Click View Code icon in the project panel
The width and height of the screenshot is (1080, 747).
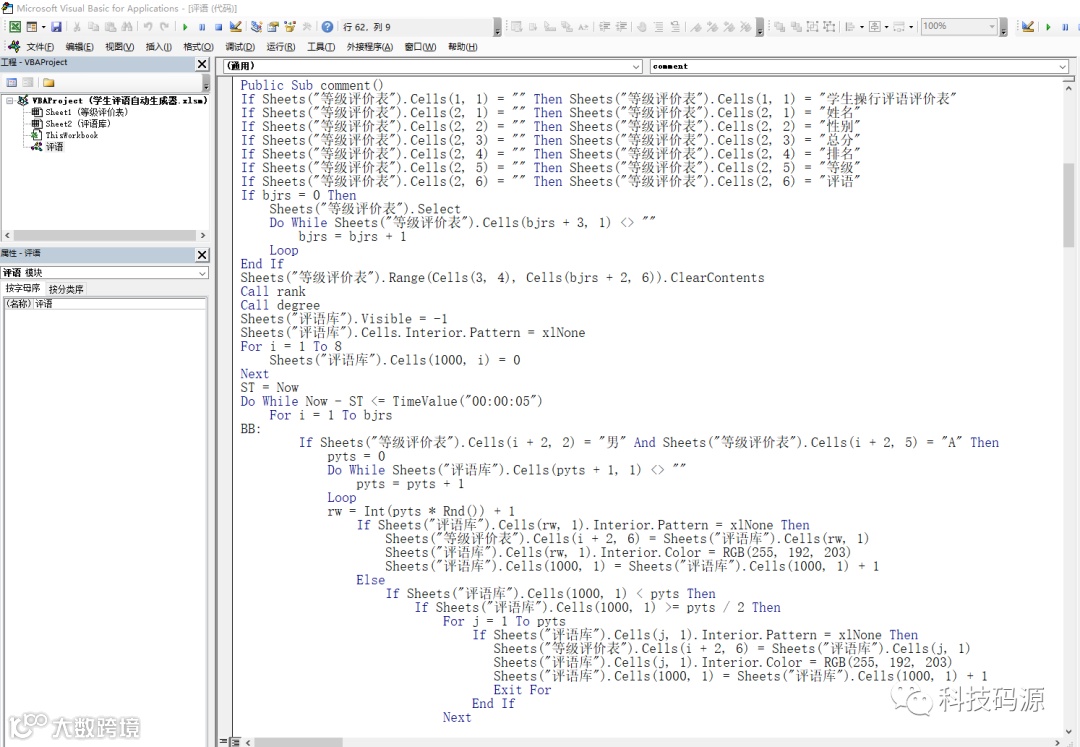12,83
